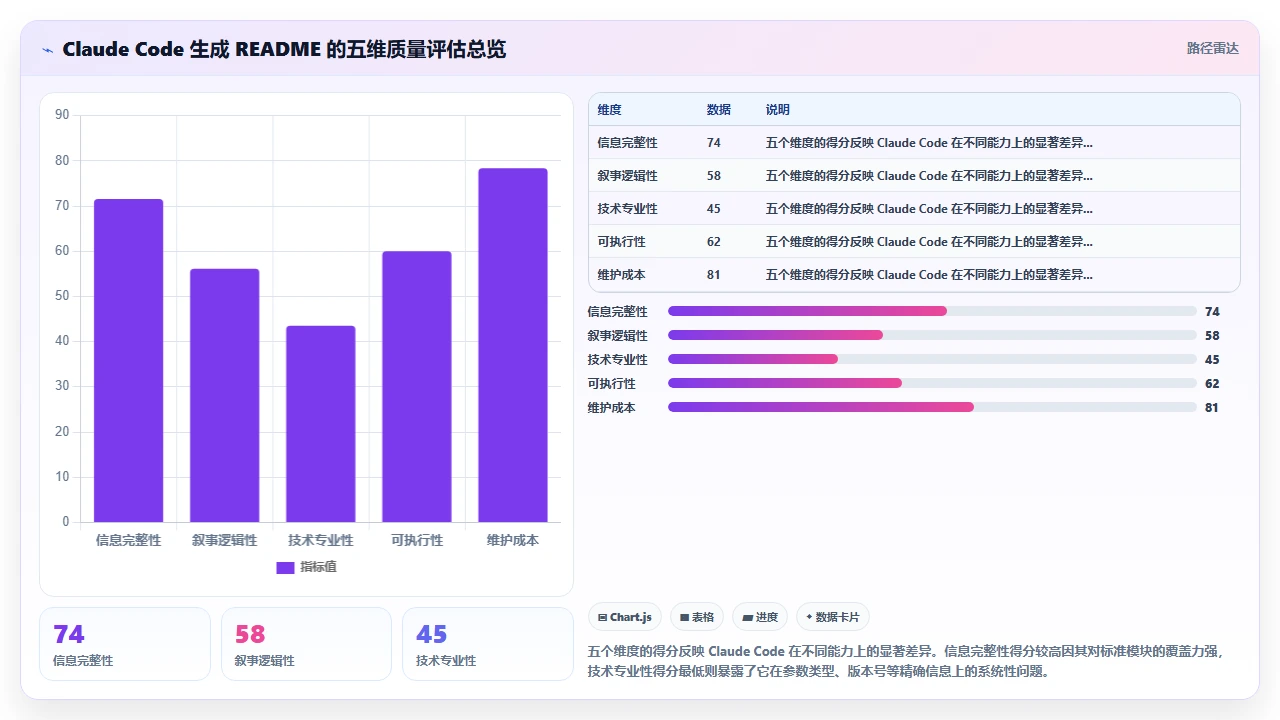Click the 信息完整性 x-axis label
1280x720 pixels.
click(128, 540)
